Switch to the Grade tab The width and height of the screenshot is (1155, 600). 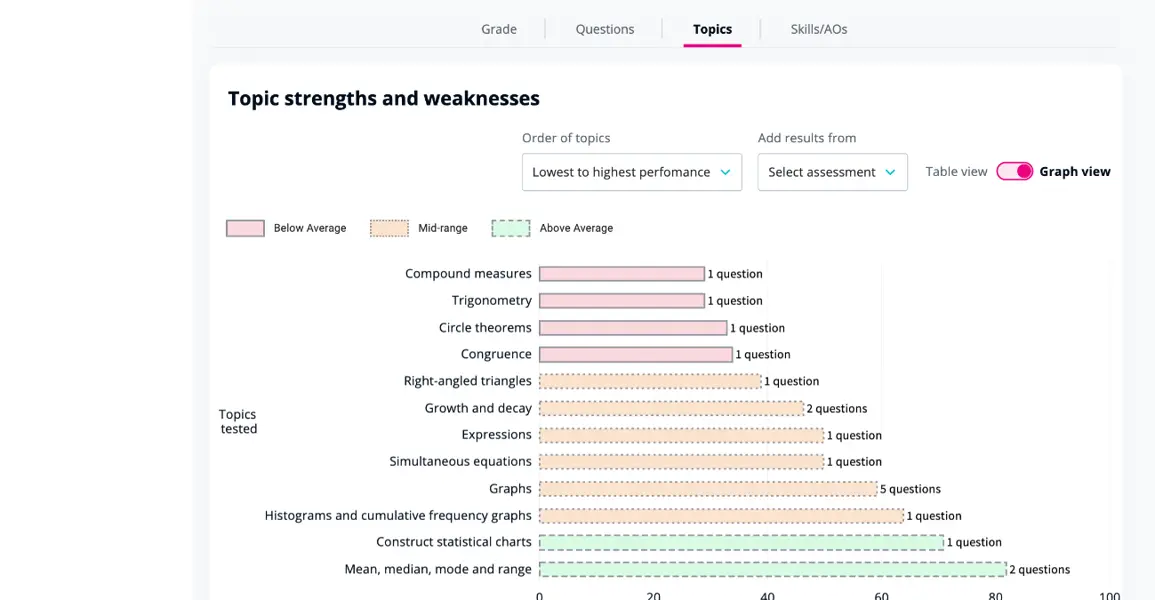pyautogui.click(x=499, y=29)
